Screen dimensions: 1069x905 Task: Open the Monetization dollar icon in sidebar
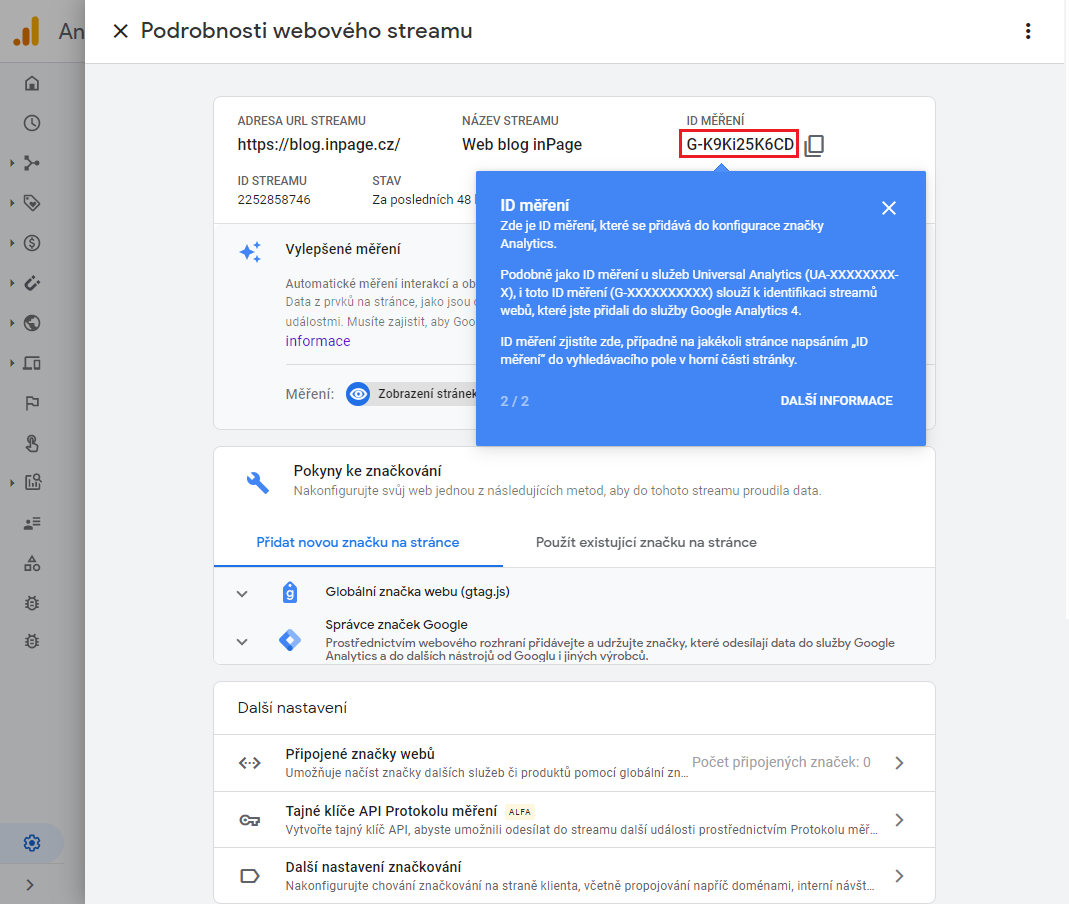32,243
